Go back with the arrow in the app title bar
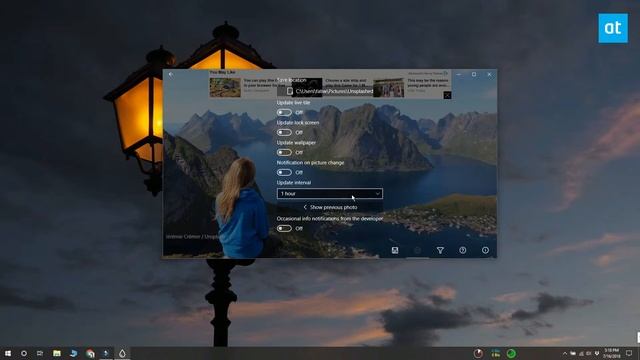 click(171, 75)
